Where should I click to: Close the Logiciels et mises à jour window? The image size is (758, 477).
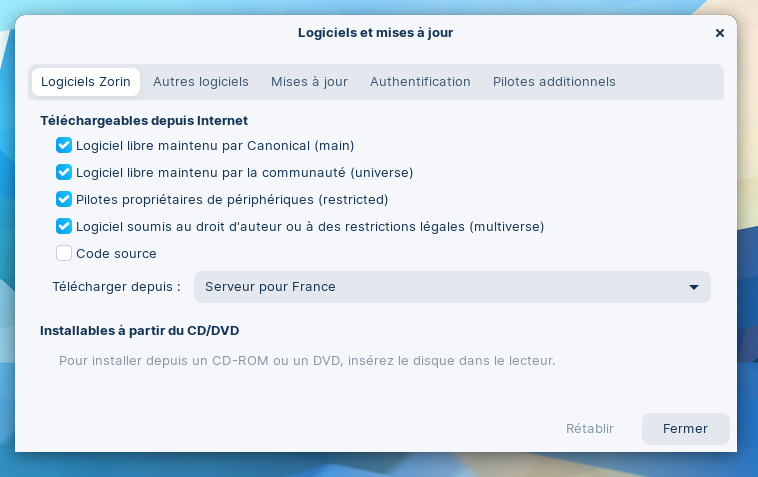tap(720, 33)
